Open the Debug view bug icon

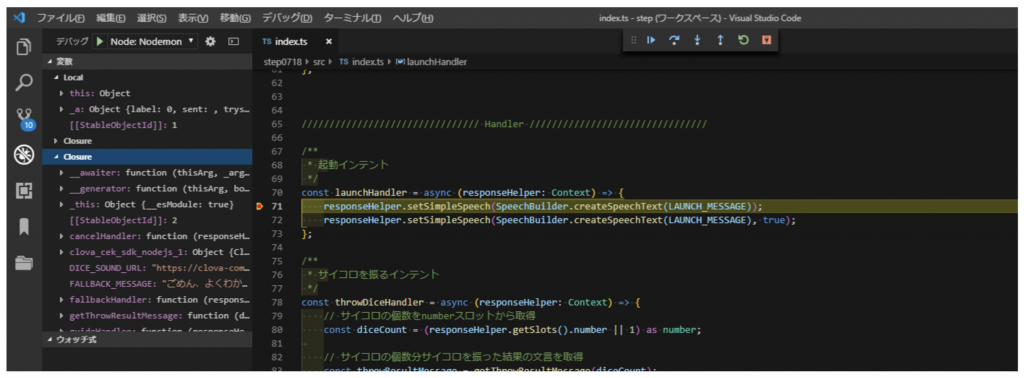[24, 155]
